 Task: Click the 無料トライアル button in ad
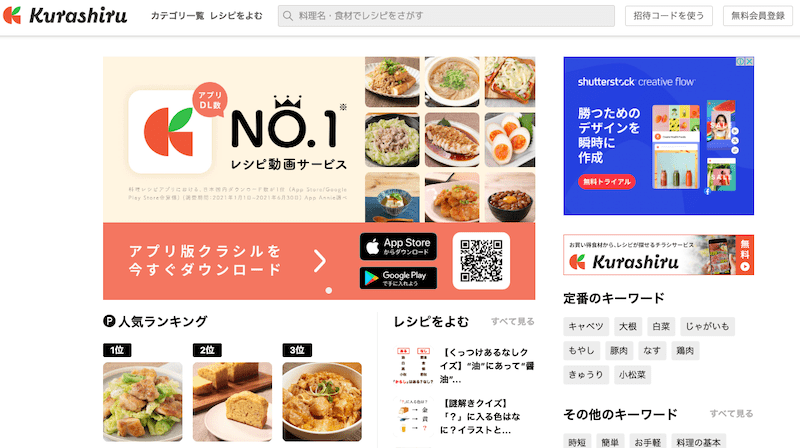pyautogui.click(x=607, y=182)
